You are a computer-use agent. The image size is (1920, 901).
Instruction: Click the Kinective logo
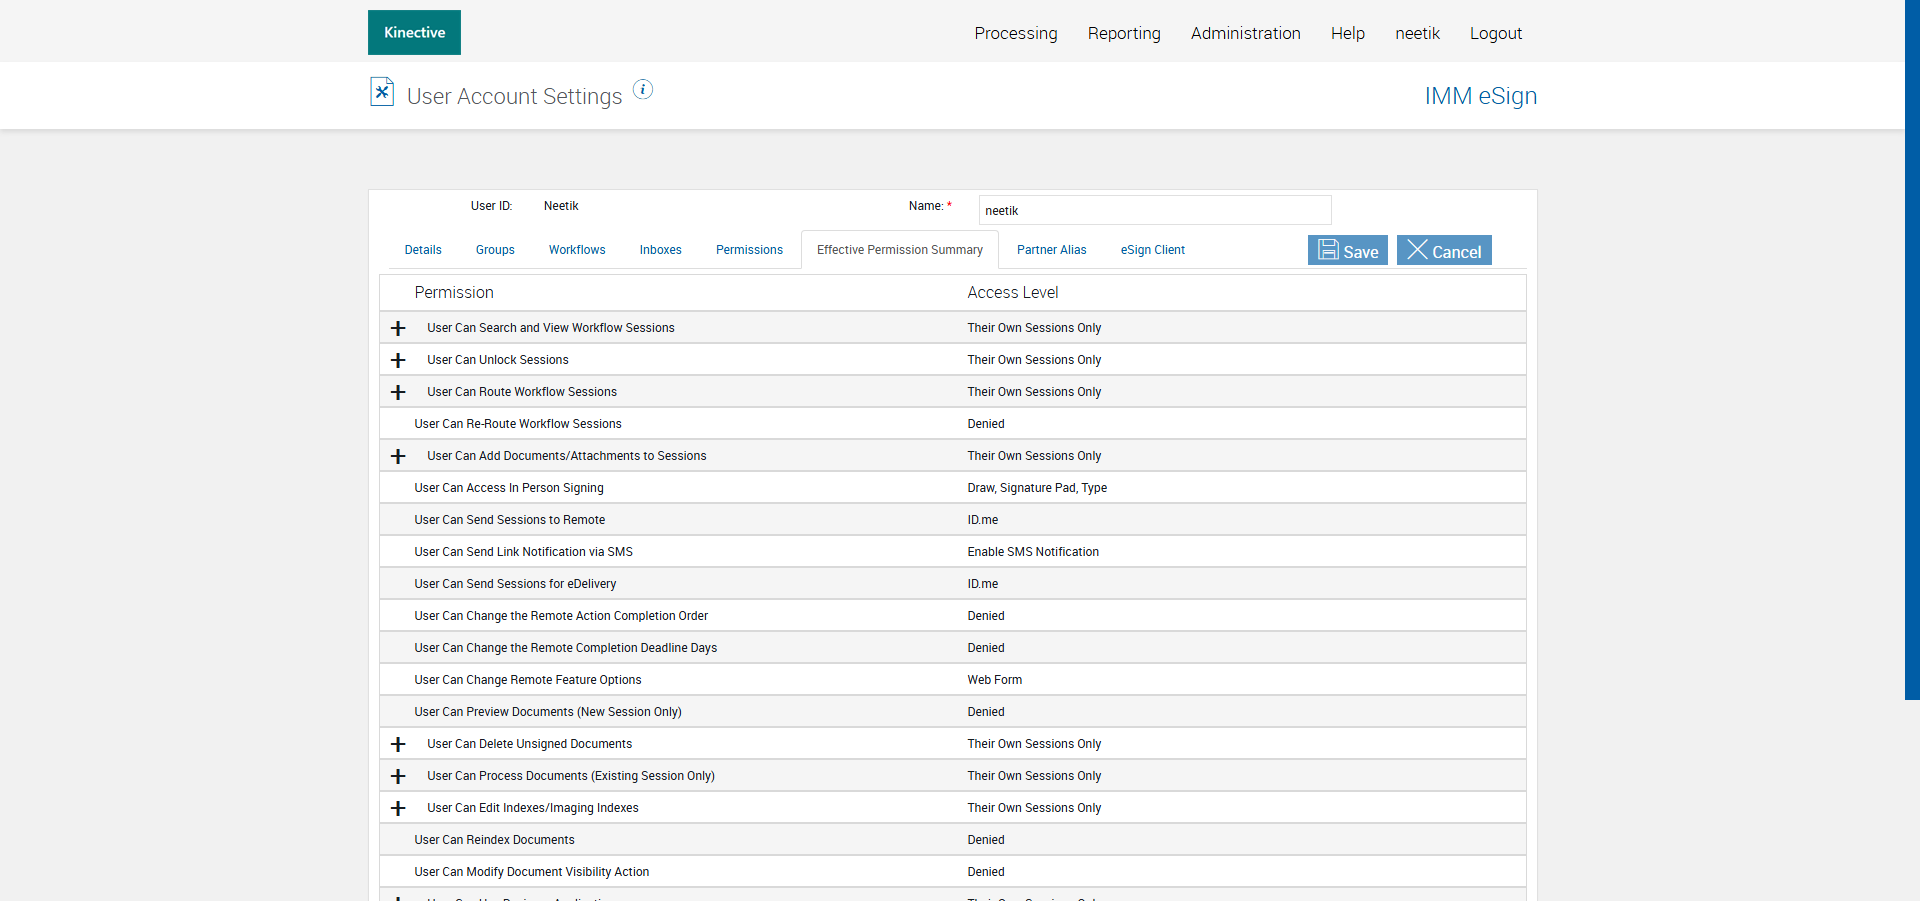(414, 32)
